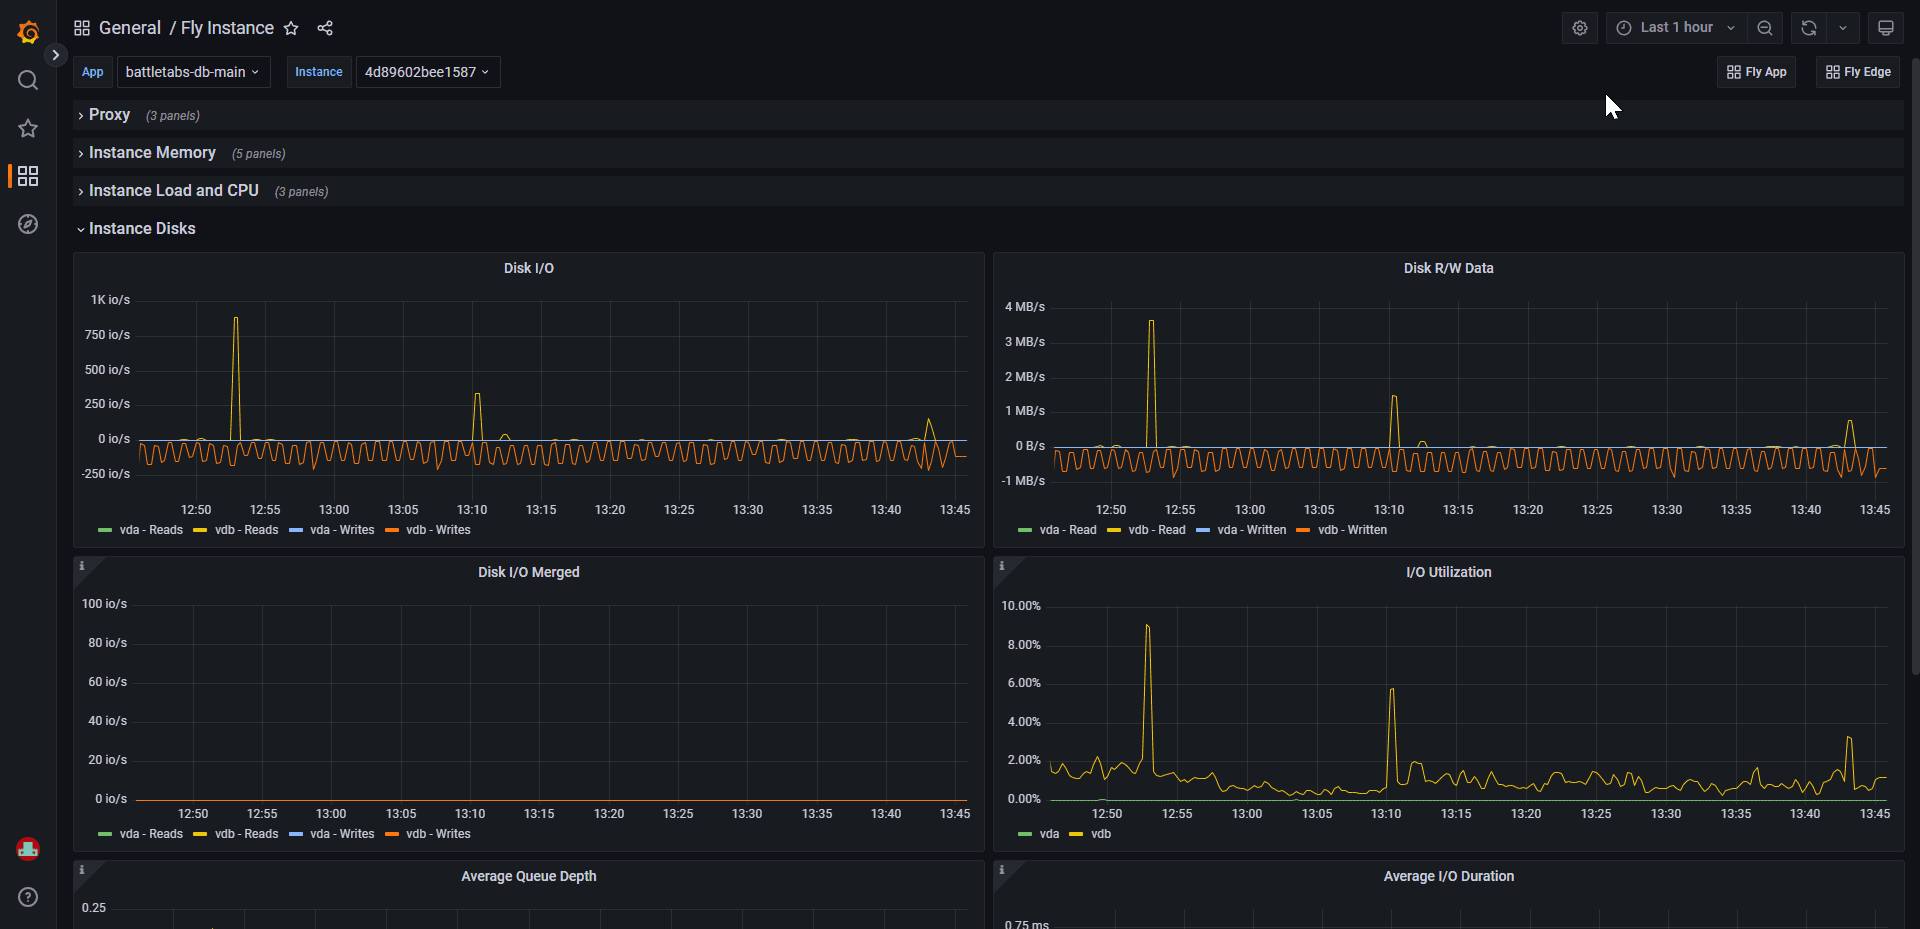Refresh the dashboard
The height and width of the screenshot is (929, 1920).
pyautogui.click(x=1809, y=28)
